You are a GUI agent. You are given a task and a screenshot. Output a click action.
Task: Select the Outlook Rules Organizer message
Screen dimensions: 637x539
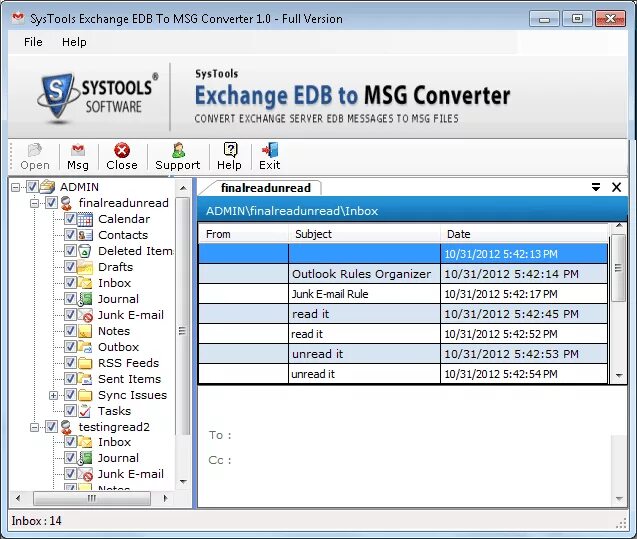pyautogui.click(x=403, y=274)
